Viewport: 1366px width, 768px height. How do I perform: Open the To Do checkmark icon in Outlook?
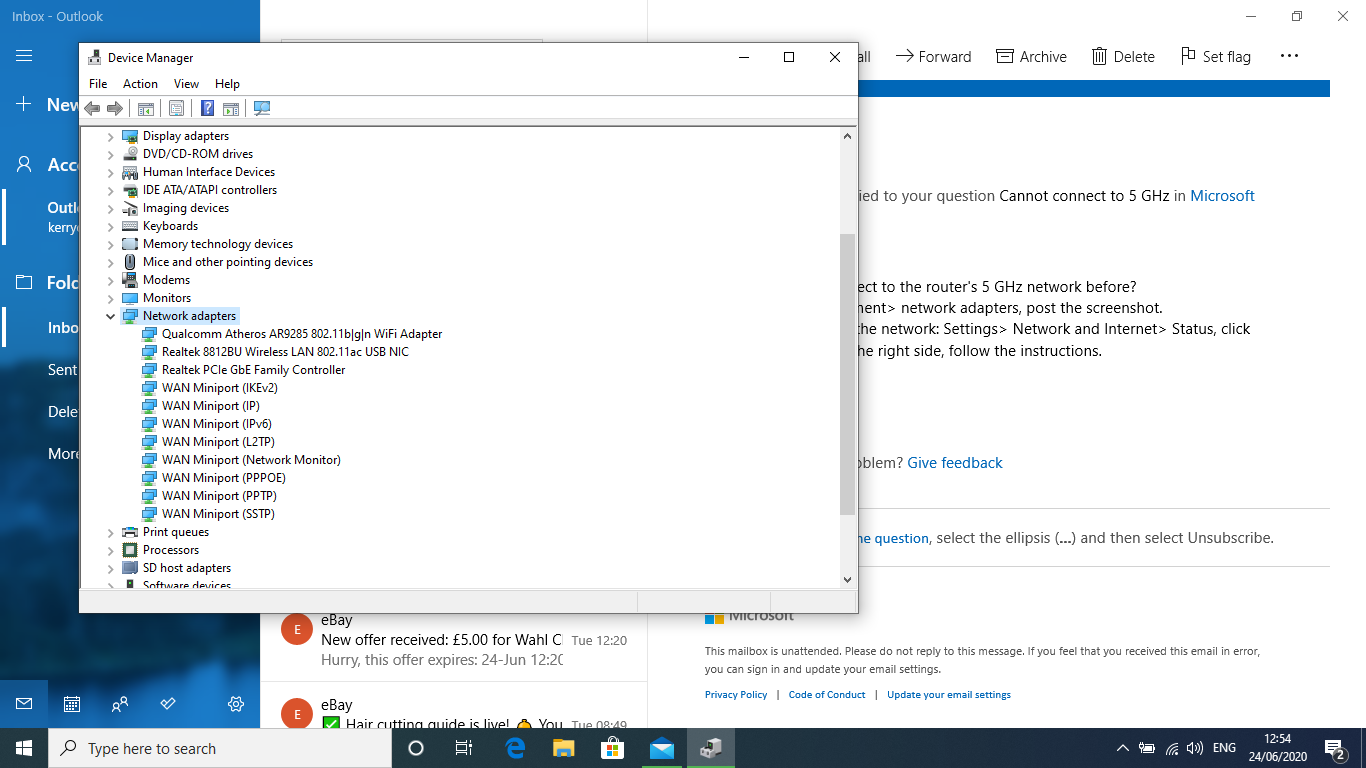[168, 704]
